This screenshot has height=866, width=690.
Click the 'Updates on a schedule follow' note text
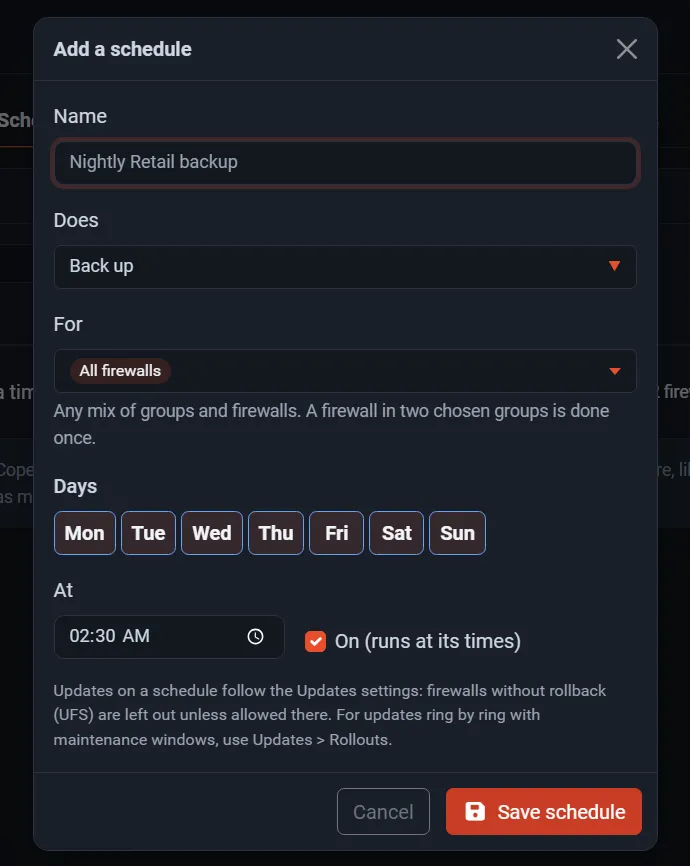(330, 715)
